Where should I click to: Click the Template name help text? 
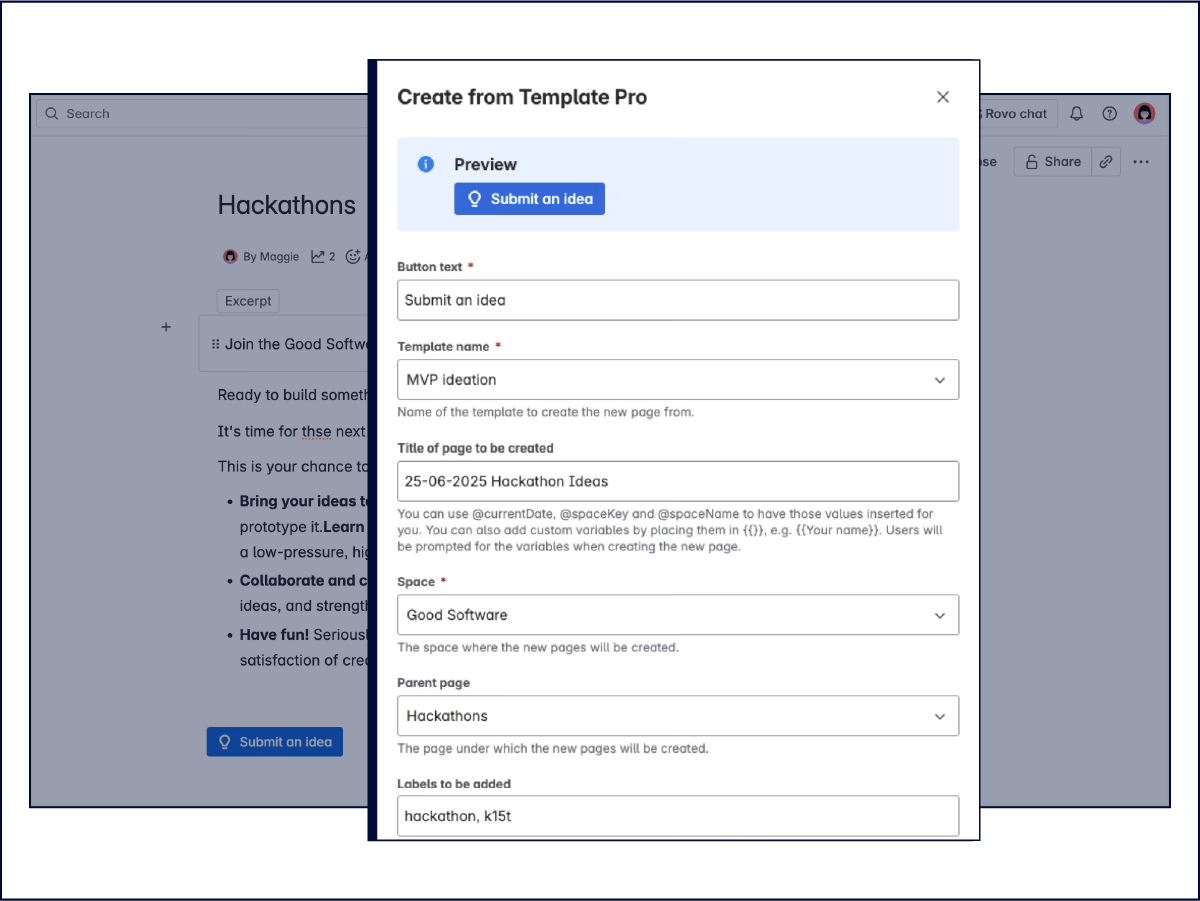coord(545,412)
